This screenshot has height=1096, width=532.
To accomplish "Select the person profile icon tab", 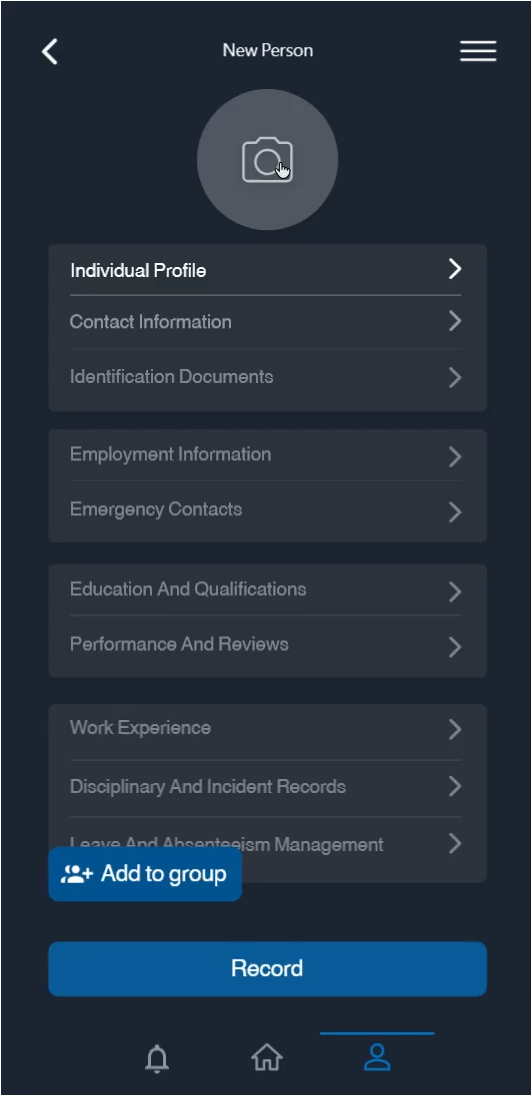I will coord(378,1058).
